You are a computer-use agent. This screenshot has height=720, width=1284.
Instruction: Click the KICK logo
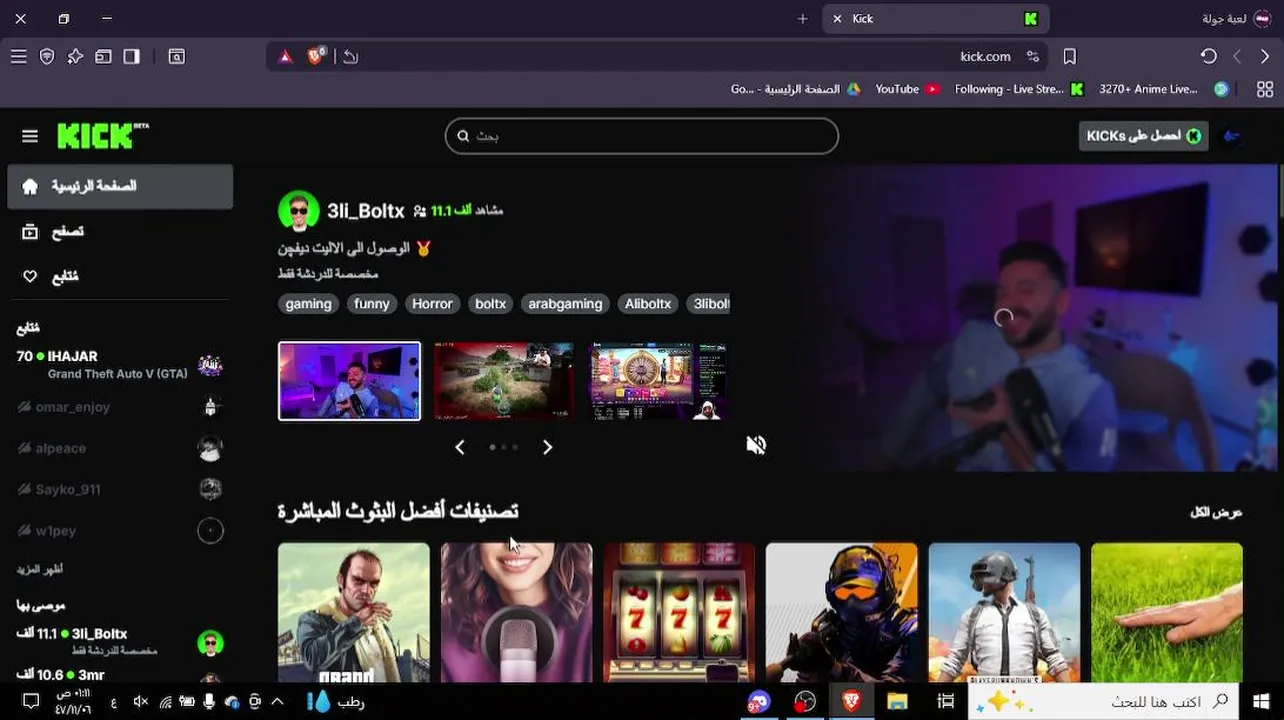(103, 136)
